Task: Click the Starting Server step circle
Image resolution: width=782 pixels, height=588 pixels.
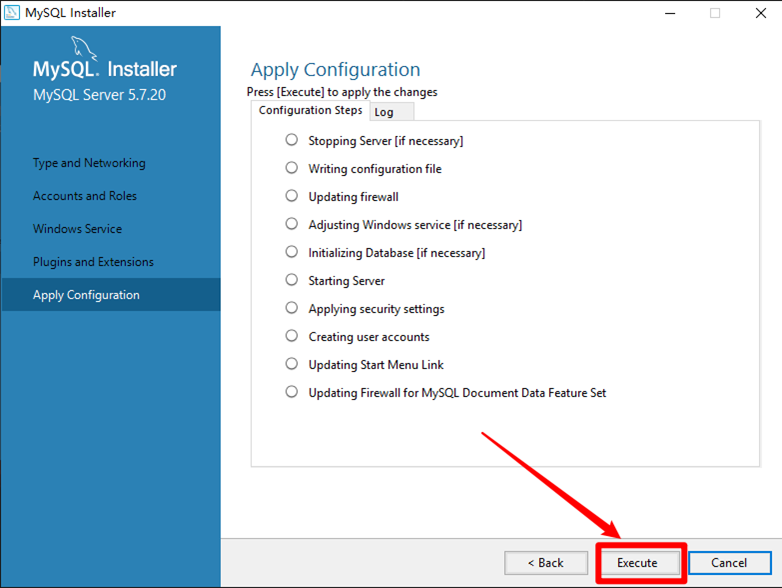Action: [x=292, y=279]
